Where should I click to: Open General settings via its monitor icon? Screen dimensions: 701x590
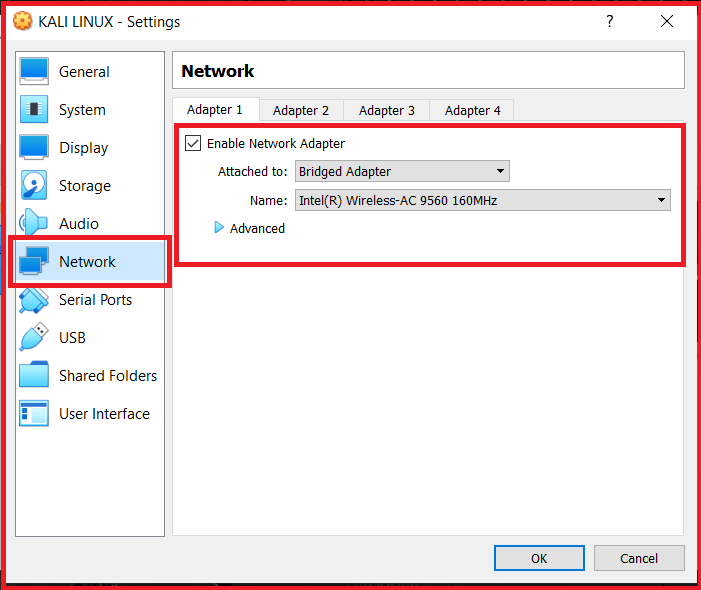(x=34, y=72)
